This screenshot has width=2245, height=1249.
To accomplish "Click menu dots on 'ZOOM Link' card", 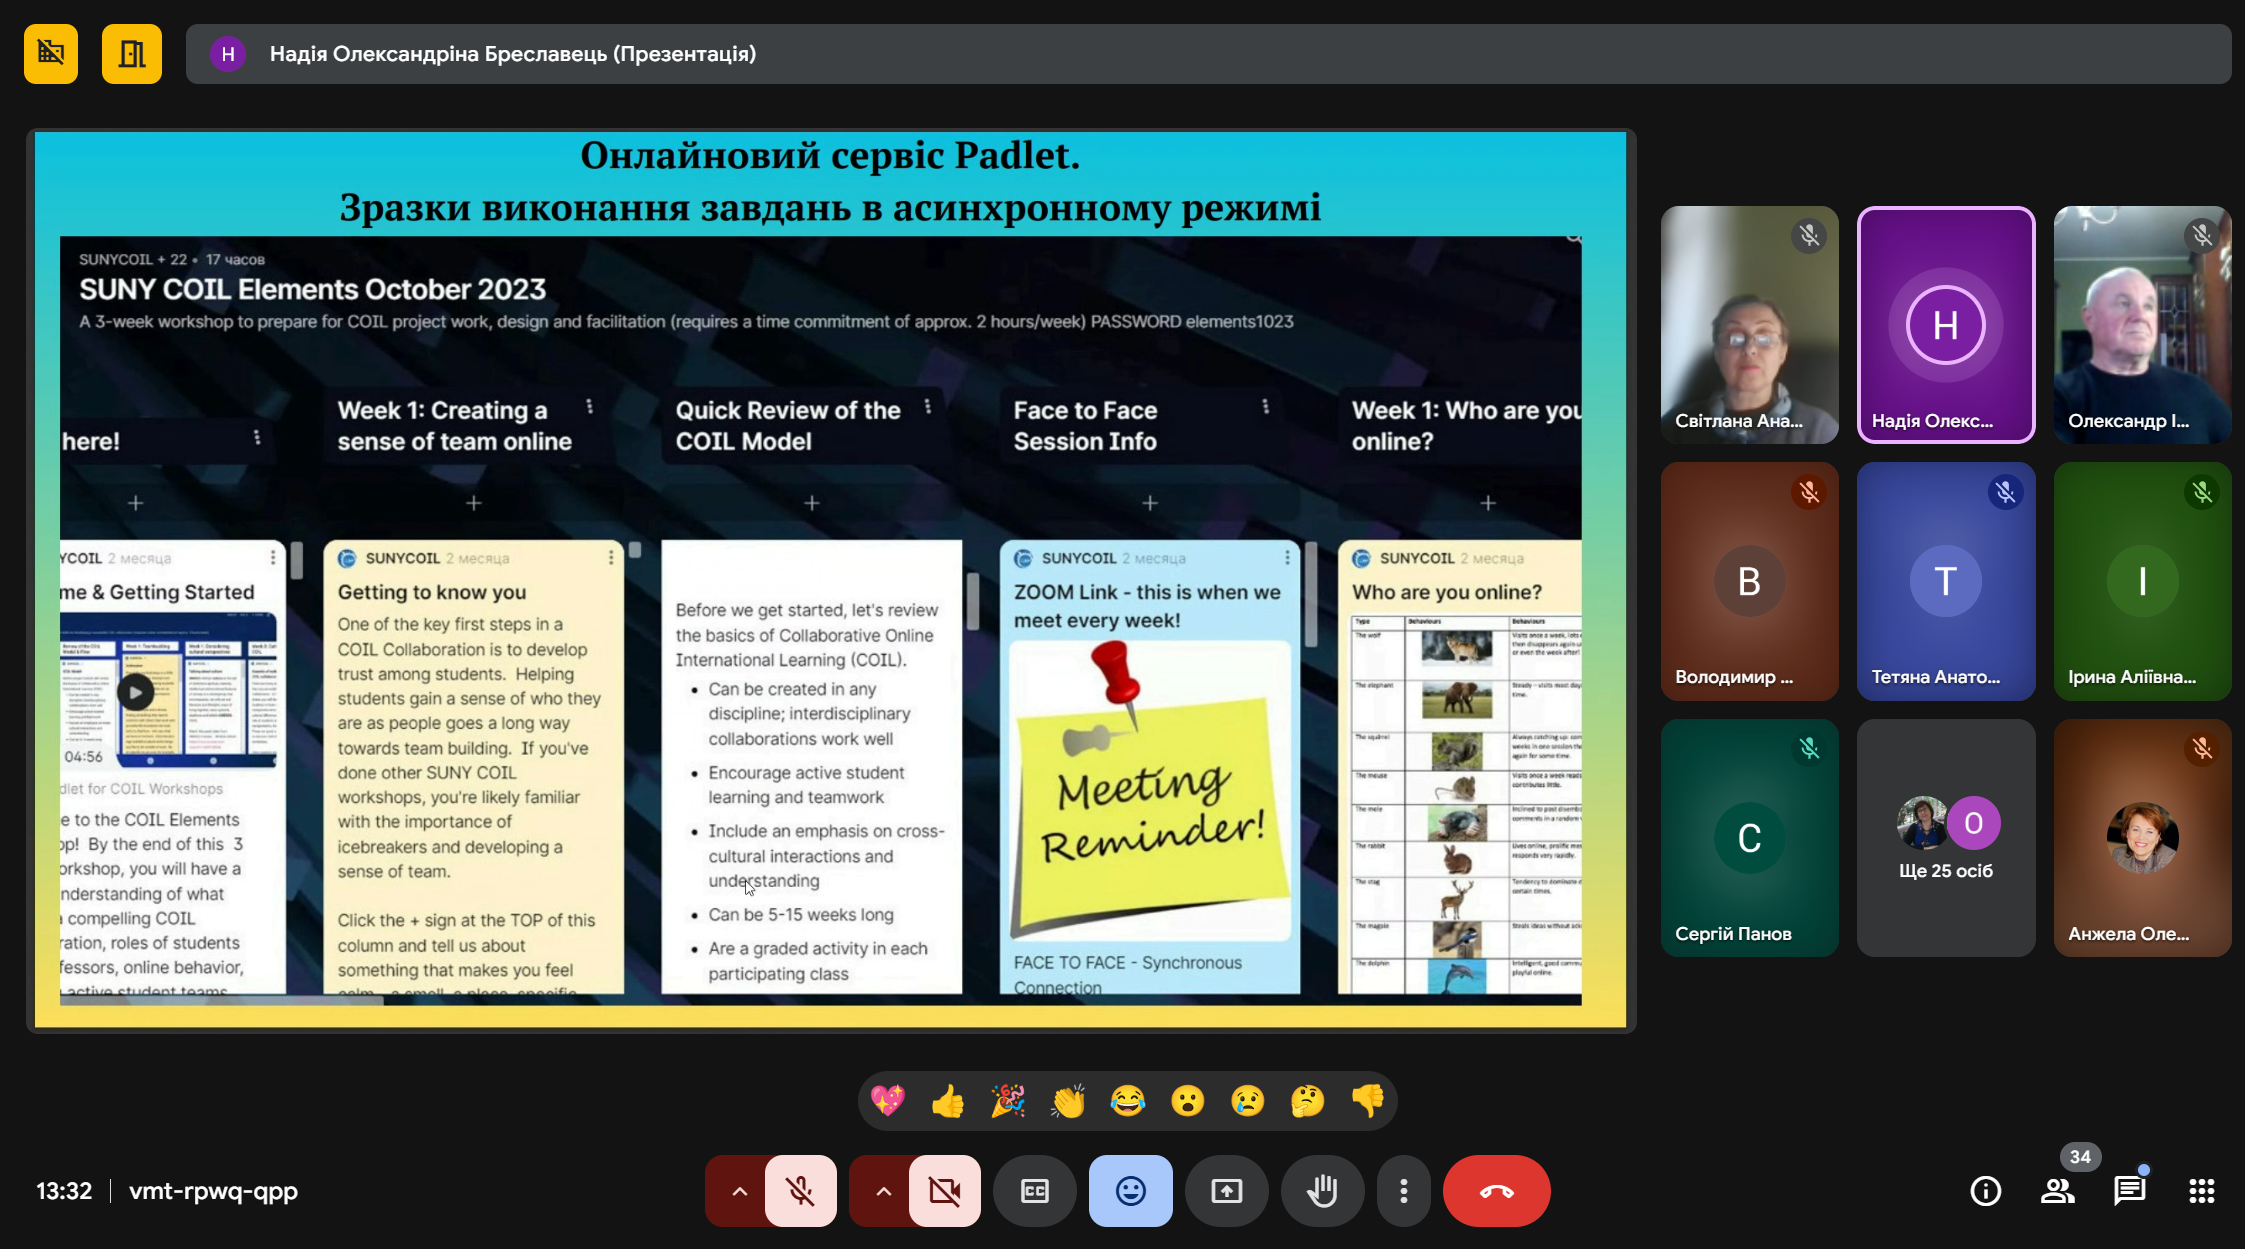I will [x=1286, y=558].
